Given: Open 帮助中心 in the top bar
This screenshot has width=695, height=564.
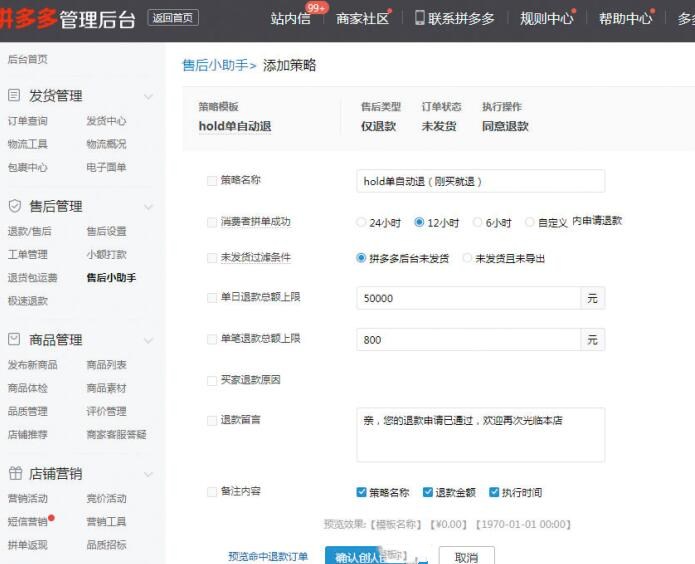Looking at the screenshot, I should pos(625,19).
